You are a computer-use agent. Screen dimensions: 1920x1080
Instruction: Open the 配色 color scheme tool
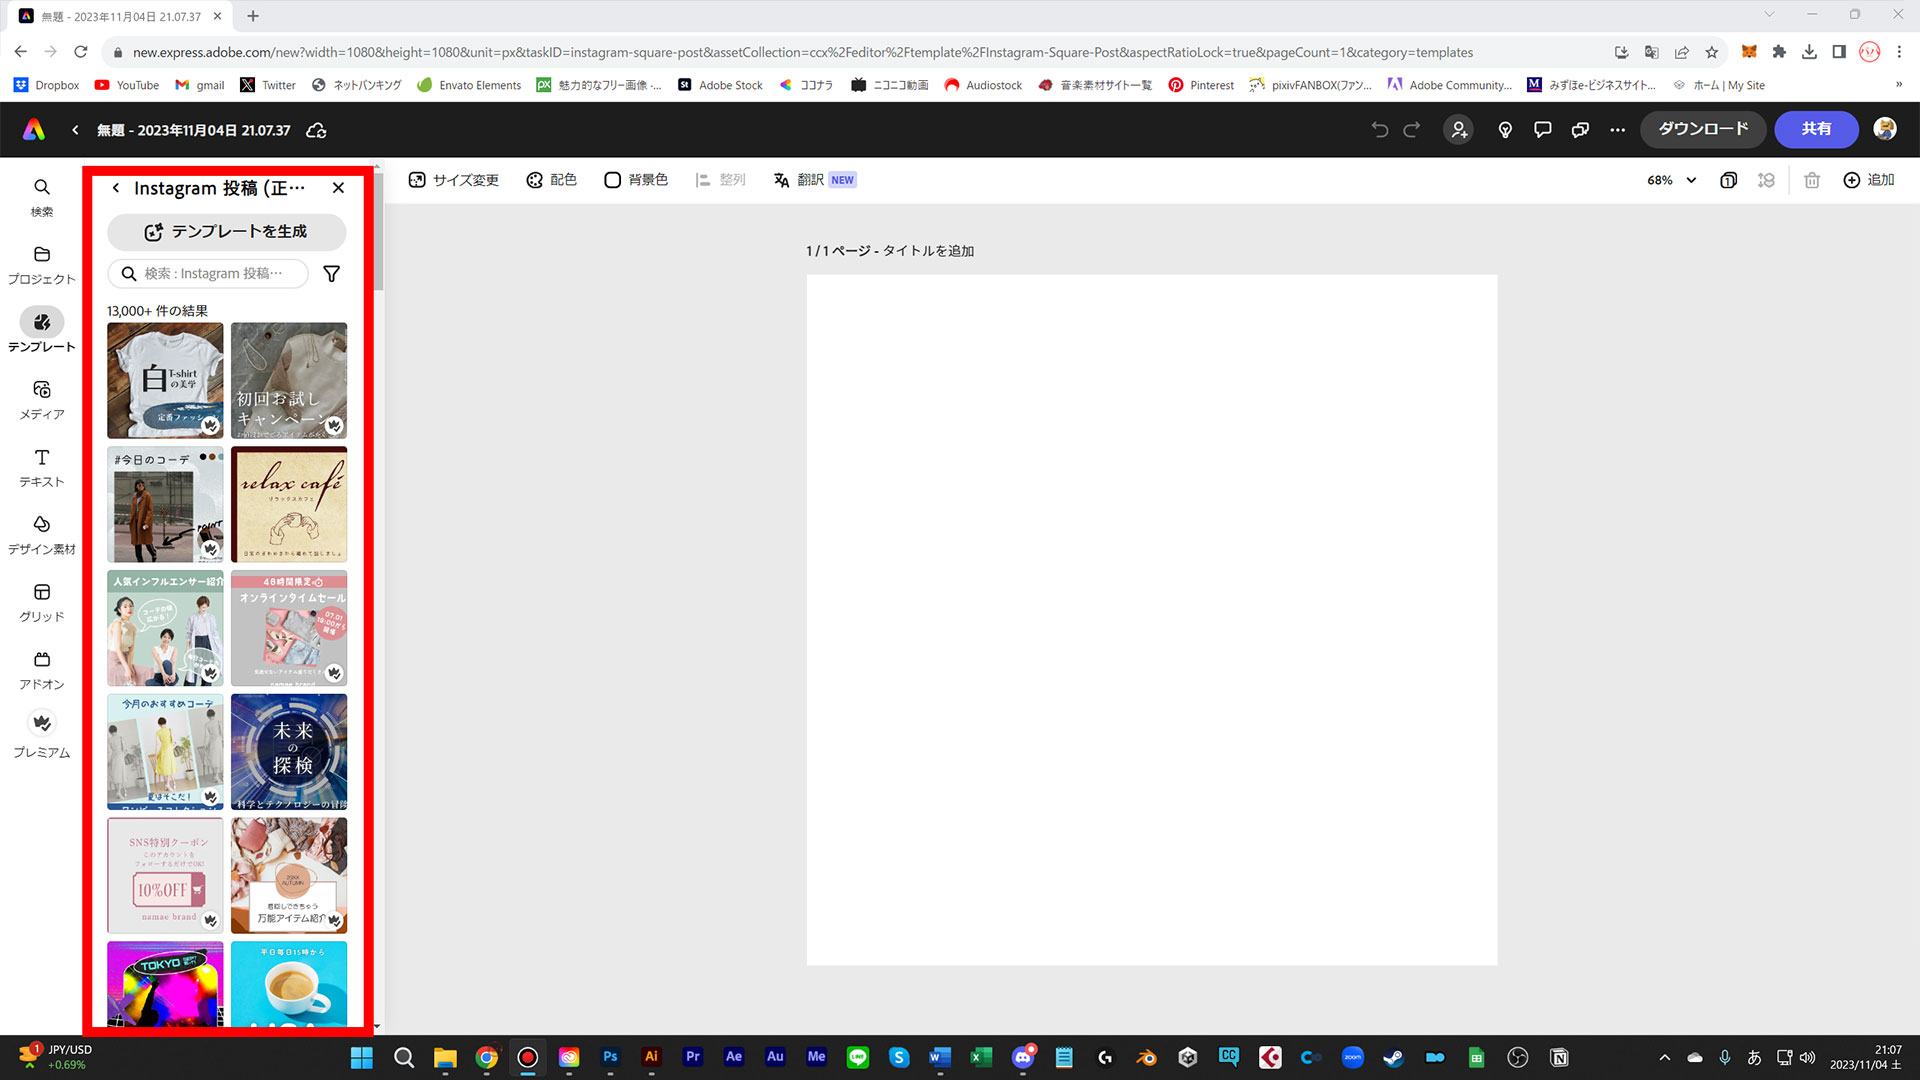pyautogui.click(x=550, y=179)
